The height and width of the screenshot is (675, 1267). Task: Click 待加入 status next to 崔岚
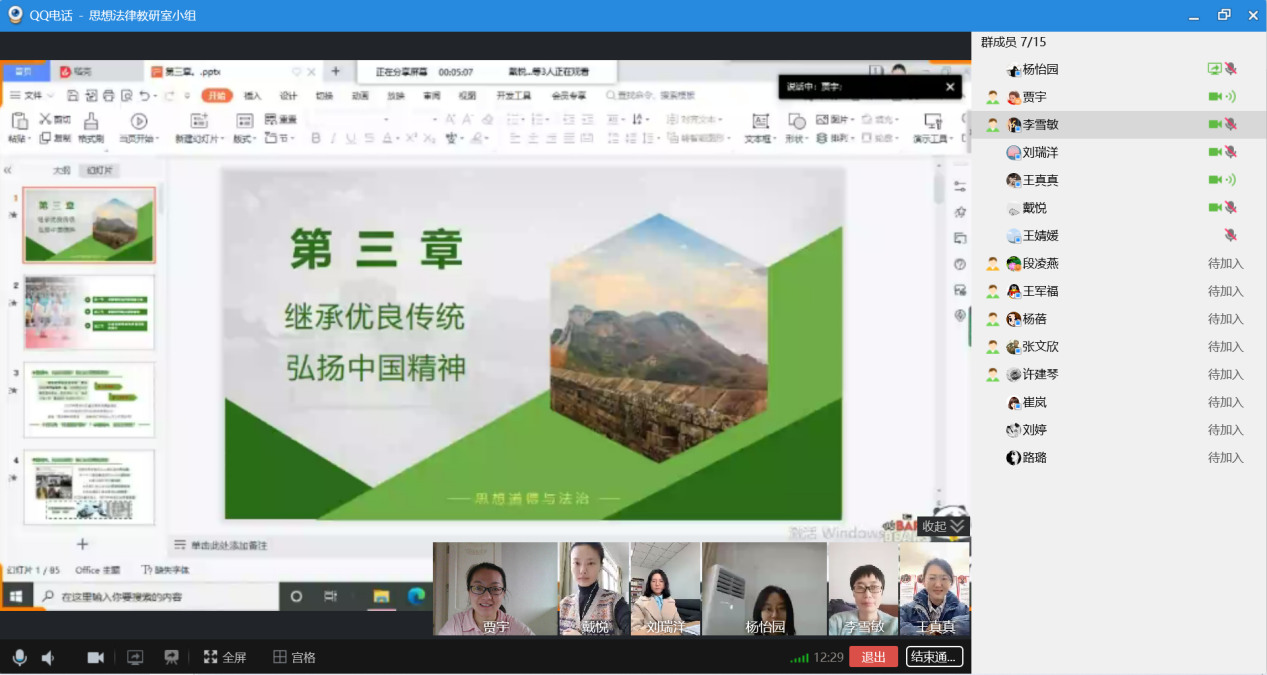[1226, 402]
